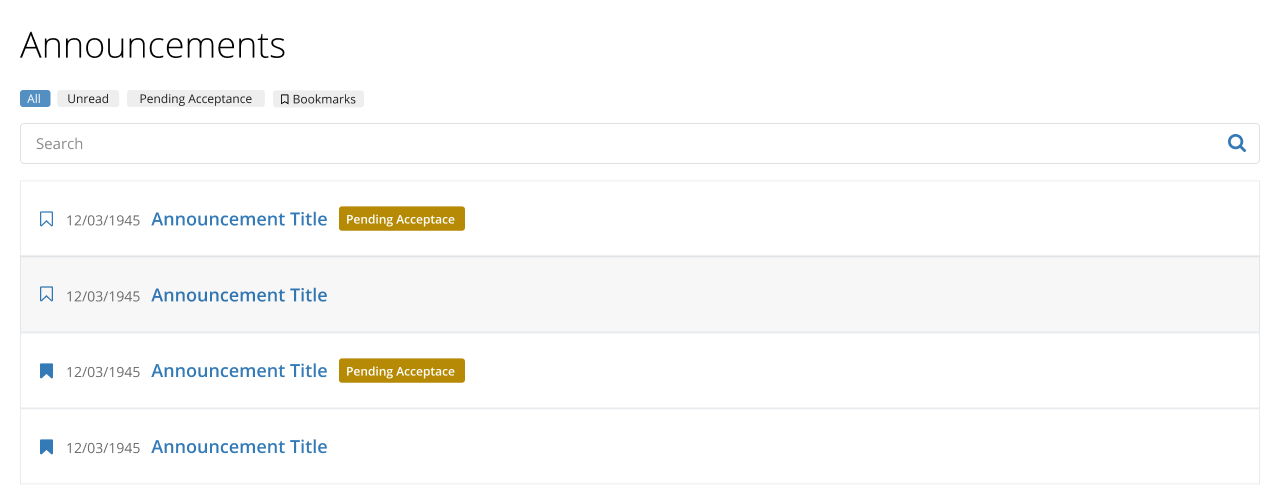
Task: Show Pending Acceptance announcements filter
Action: click(196, 99)
